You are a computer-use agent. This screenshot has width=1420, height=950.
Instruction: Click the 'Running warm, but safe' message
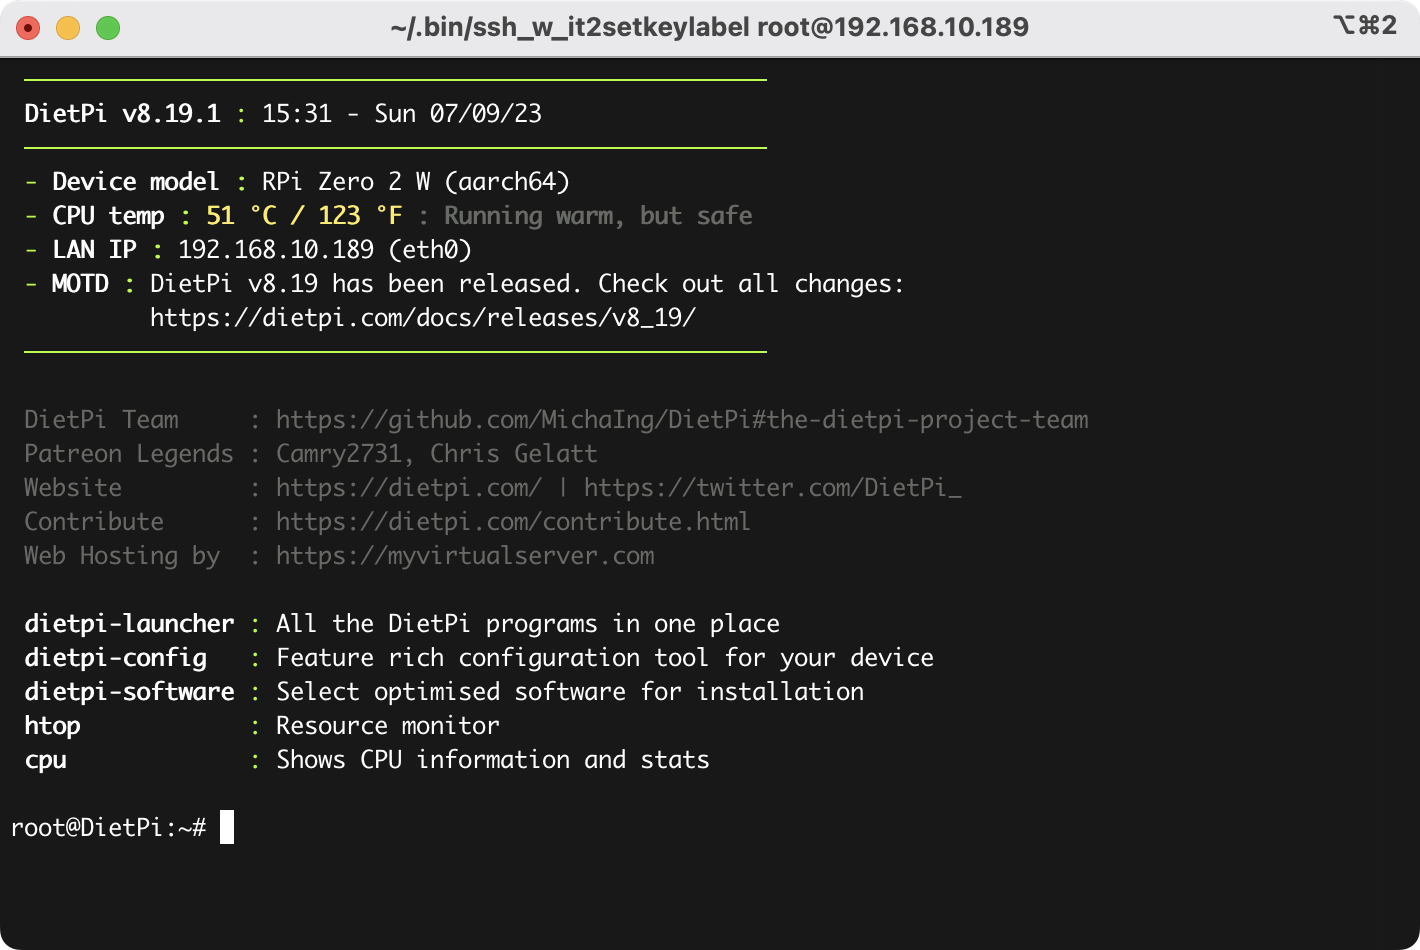(598, 216)
